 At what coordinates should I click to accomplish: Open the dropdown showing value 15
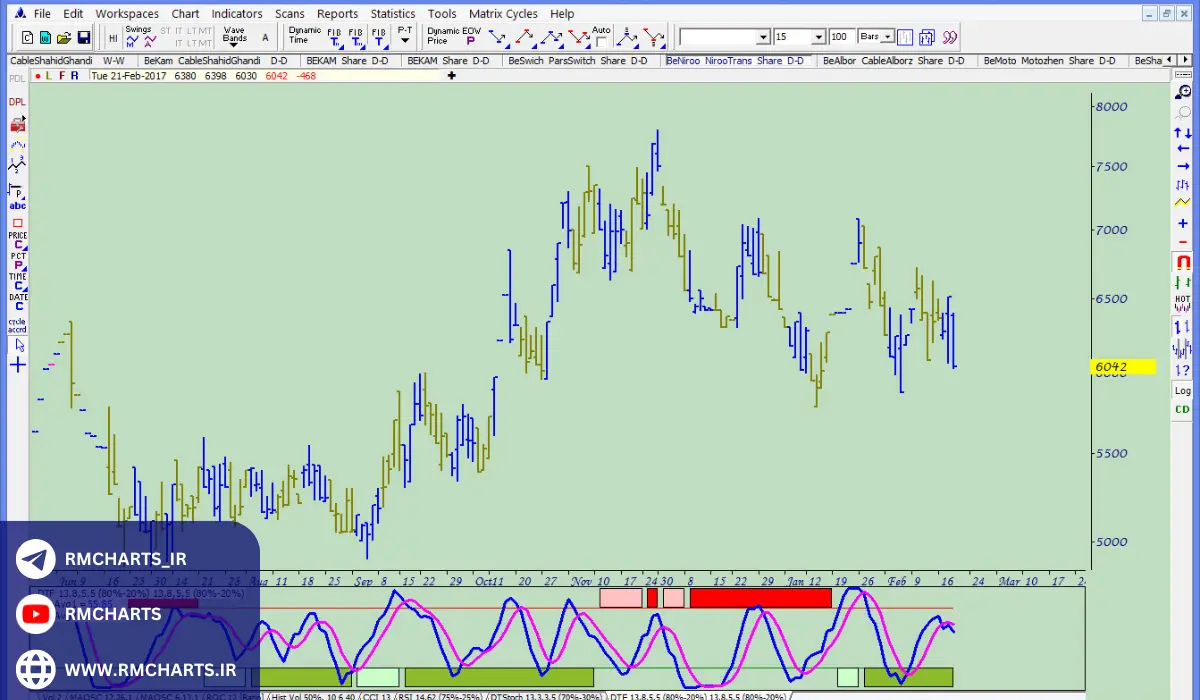click(818, 37)
